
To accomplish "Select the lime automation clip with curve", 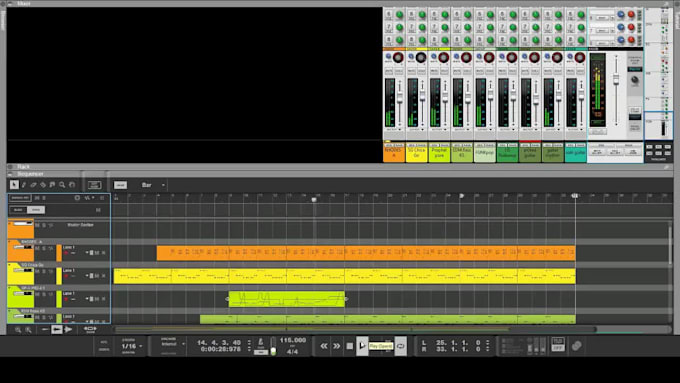I will [x=287, y=299].
